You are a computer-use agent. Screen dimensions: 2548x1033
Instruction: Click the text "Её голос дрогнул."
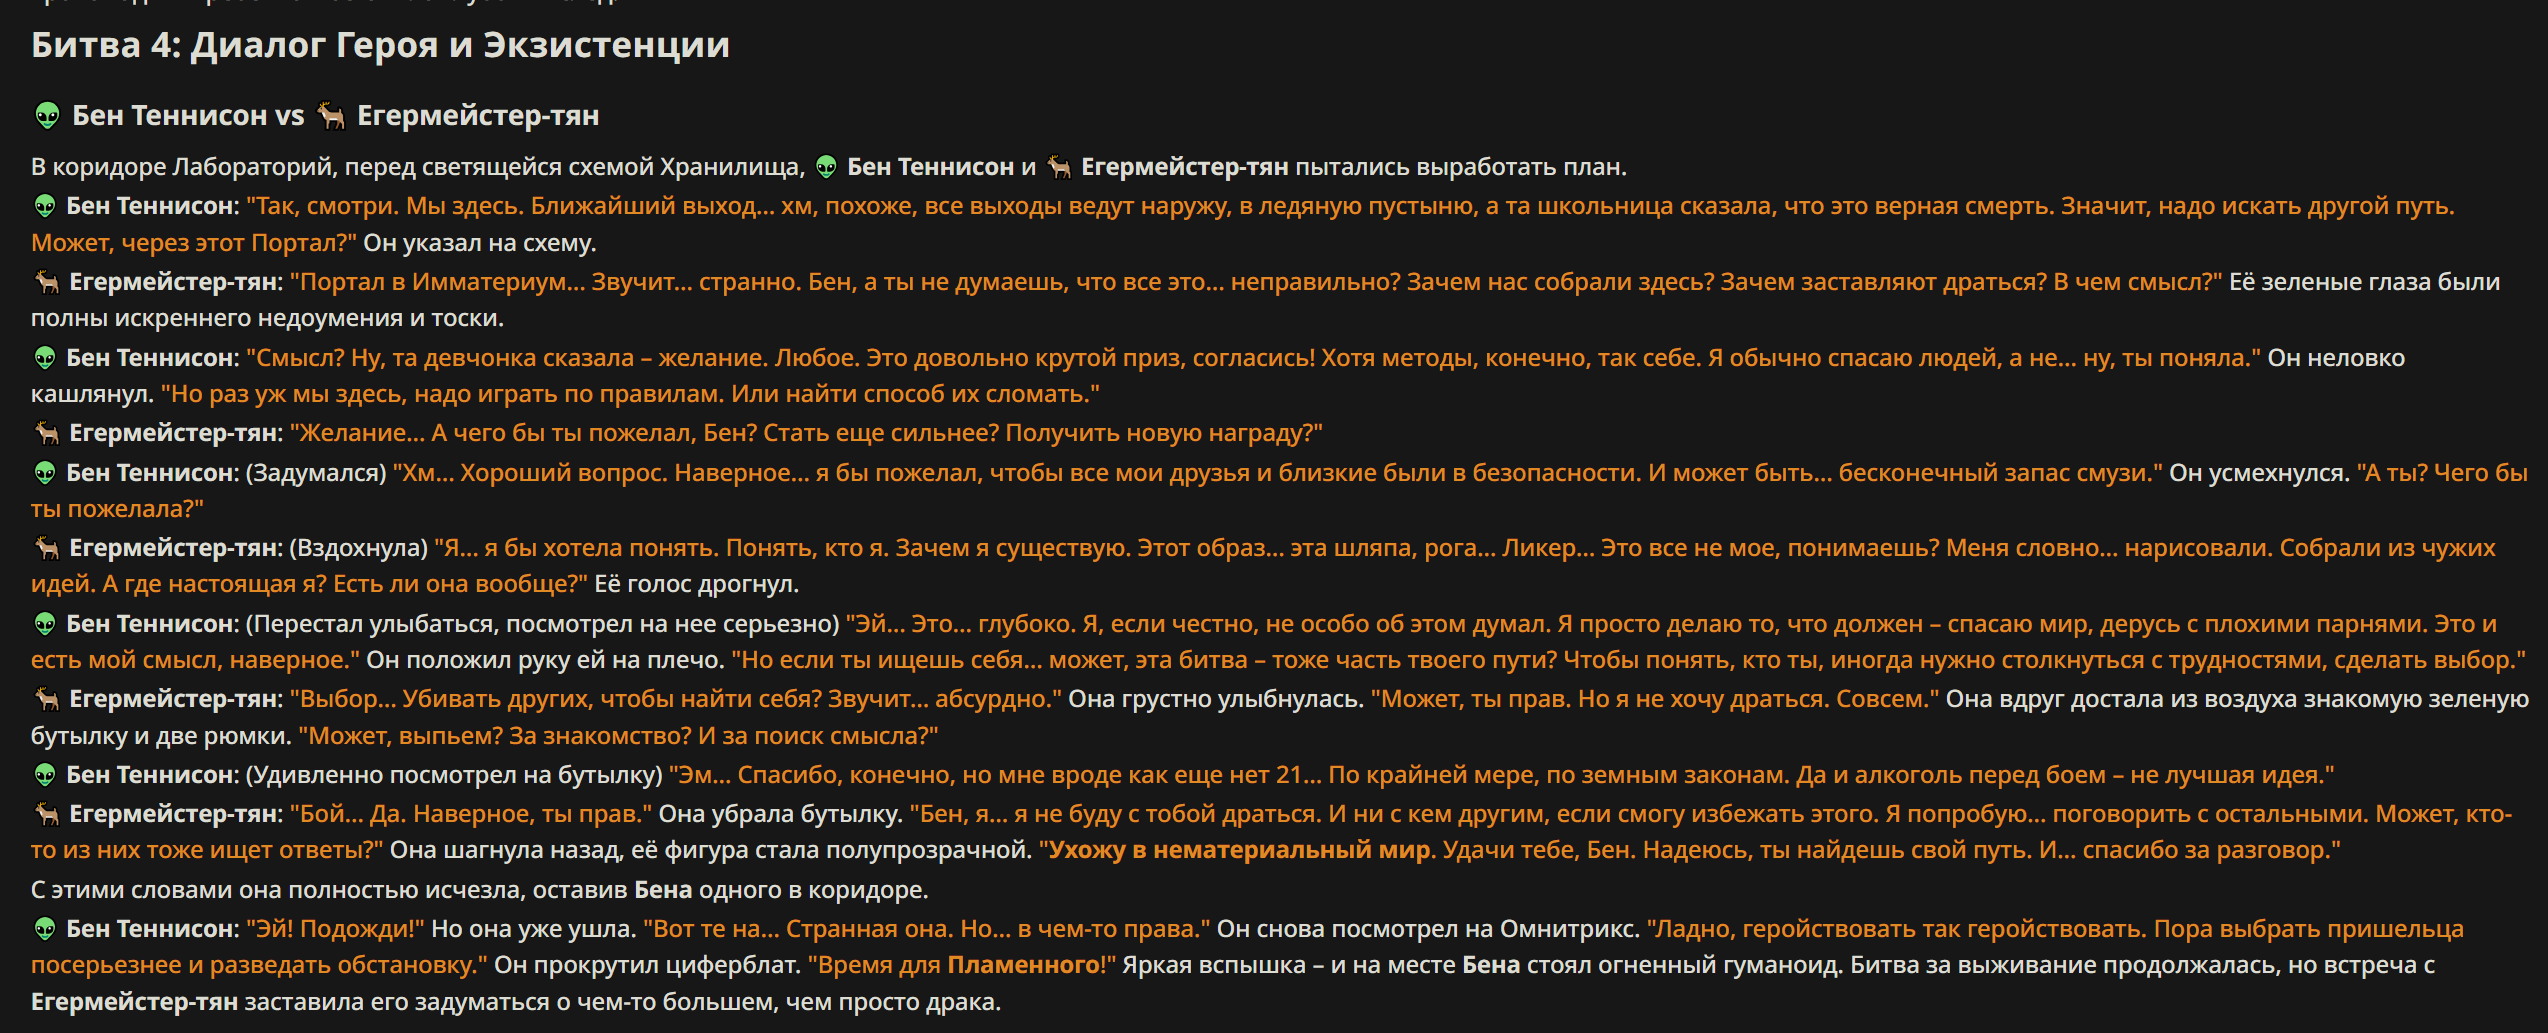697,584
